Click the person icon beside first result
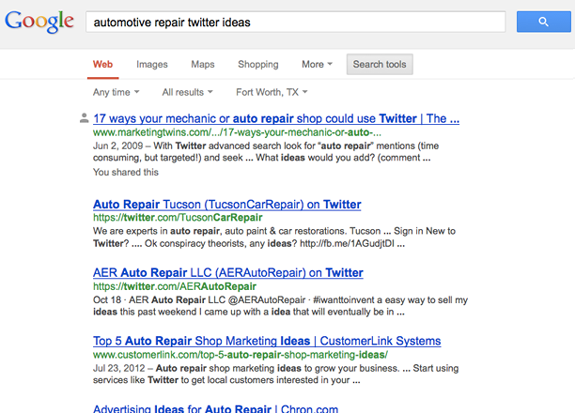575x413 pixels. tap(84, 118)
